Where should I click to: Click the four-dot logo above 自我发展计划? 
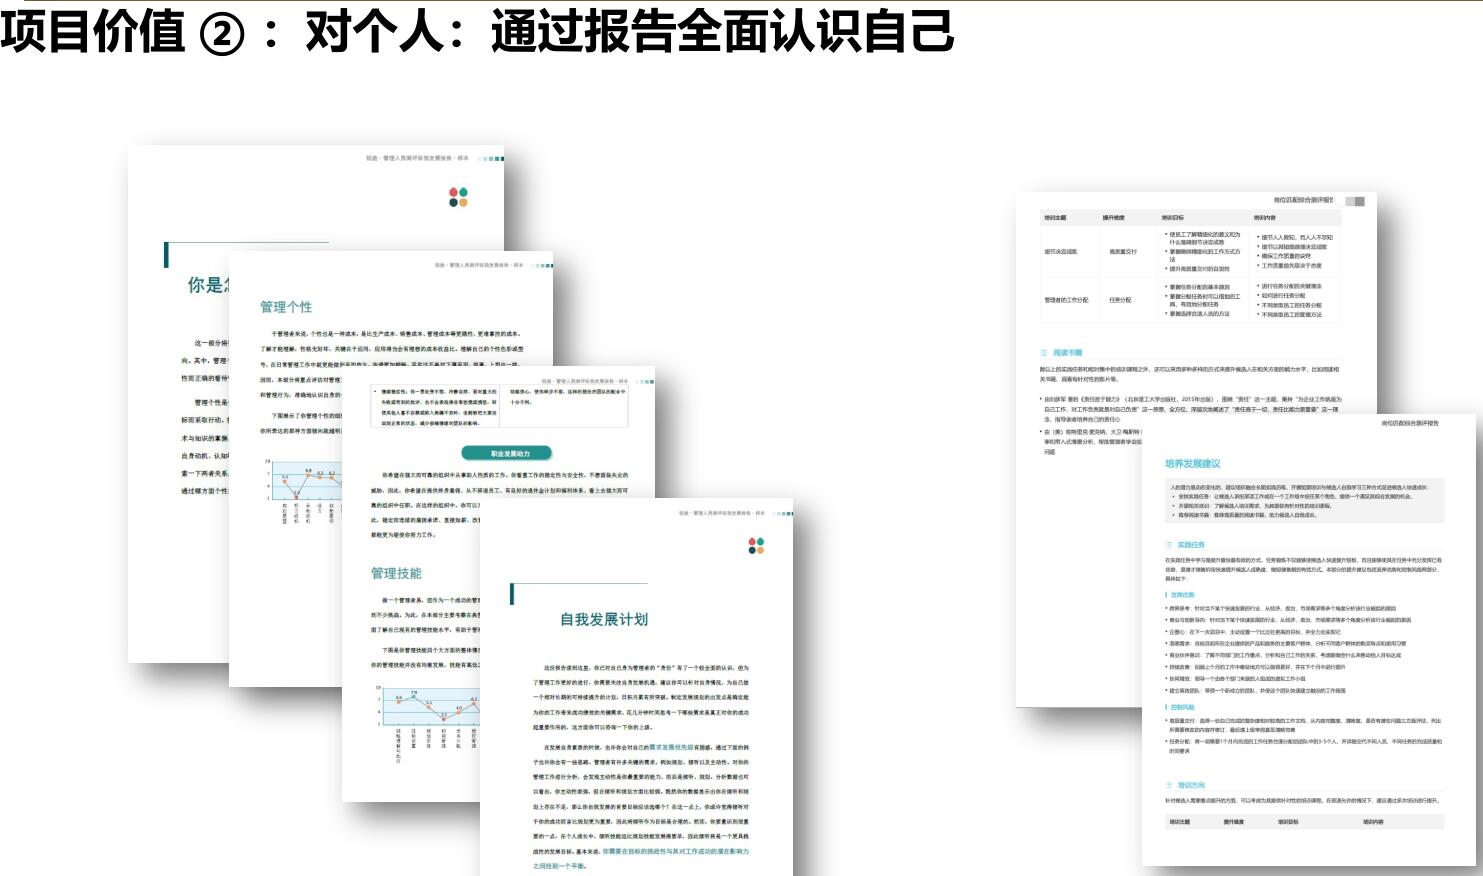(756, 545)
